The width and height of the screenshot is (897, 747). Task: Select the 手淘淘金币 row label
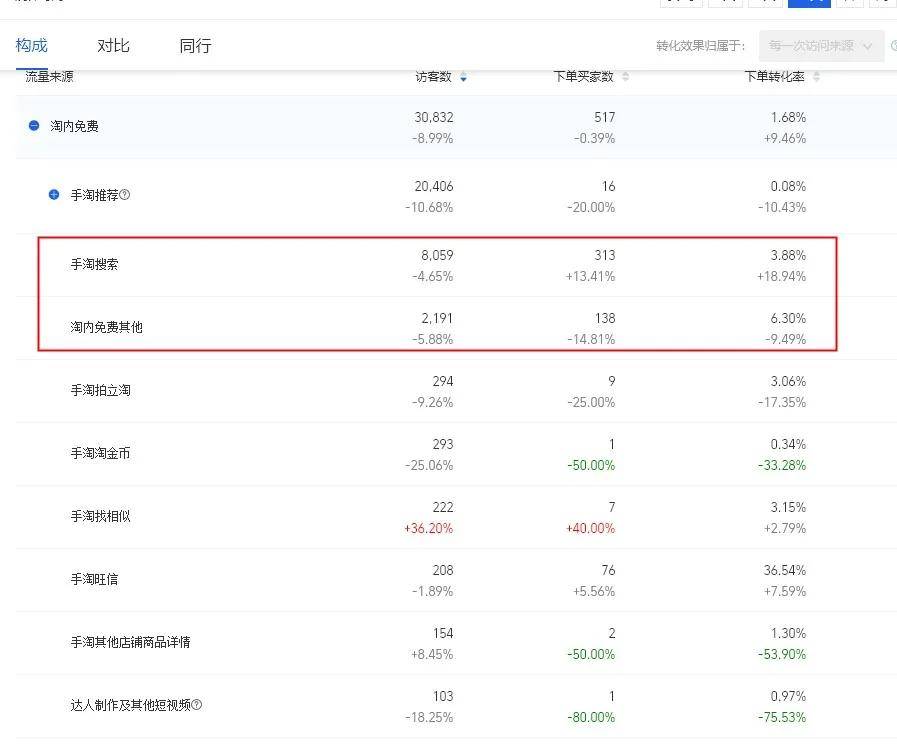(x=100, y=453)
